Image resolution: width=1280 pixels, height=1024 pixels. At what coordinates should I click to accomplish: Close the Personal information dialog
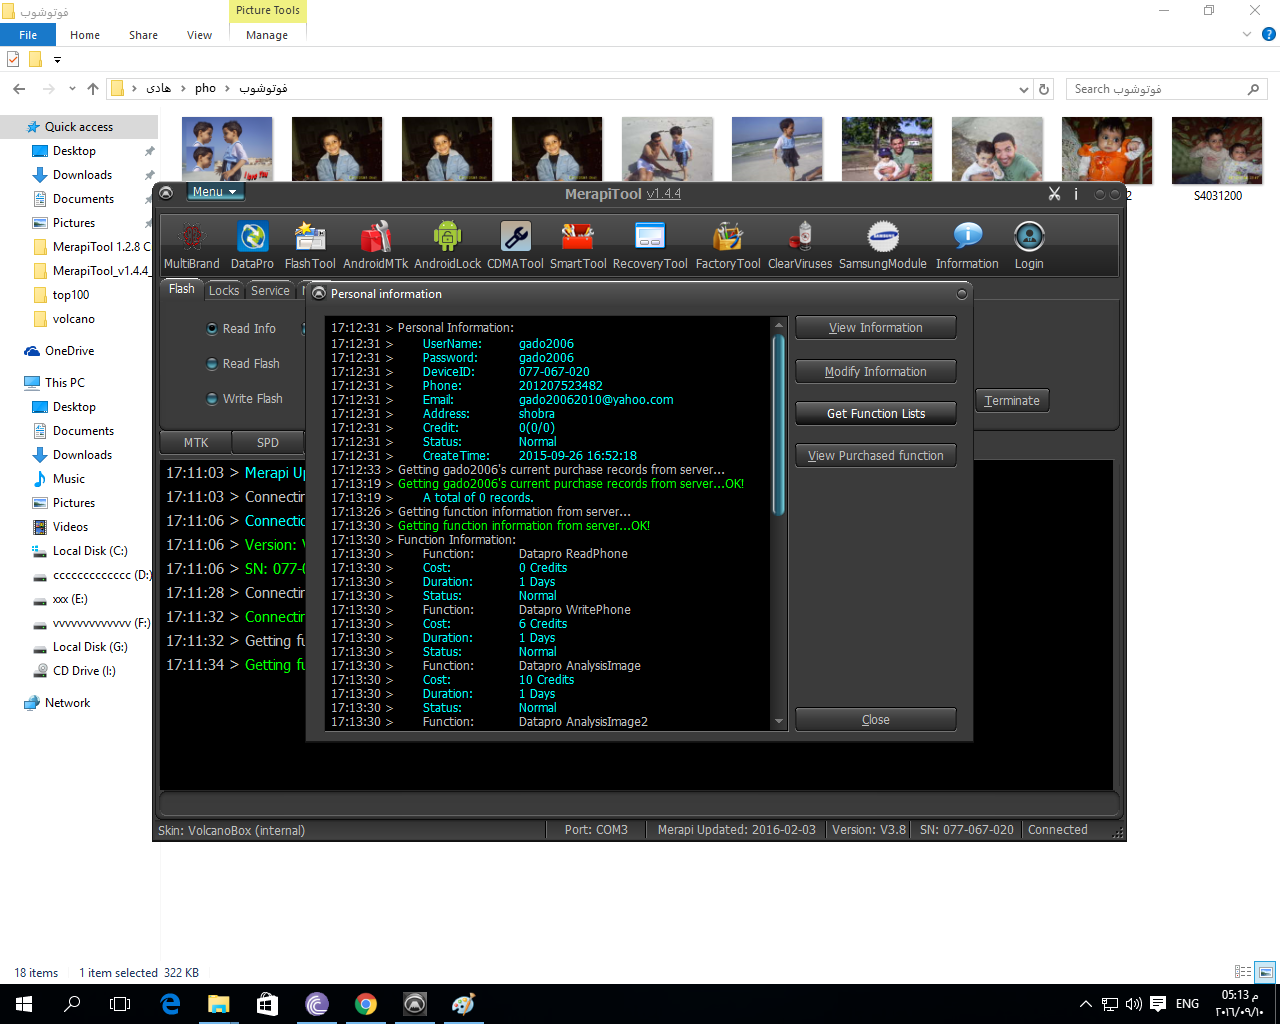coord(876,720)
